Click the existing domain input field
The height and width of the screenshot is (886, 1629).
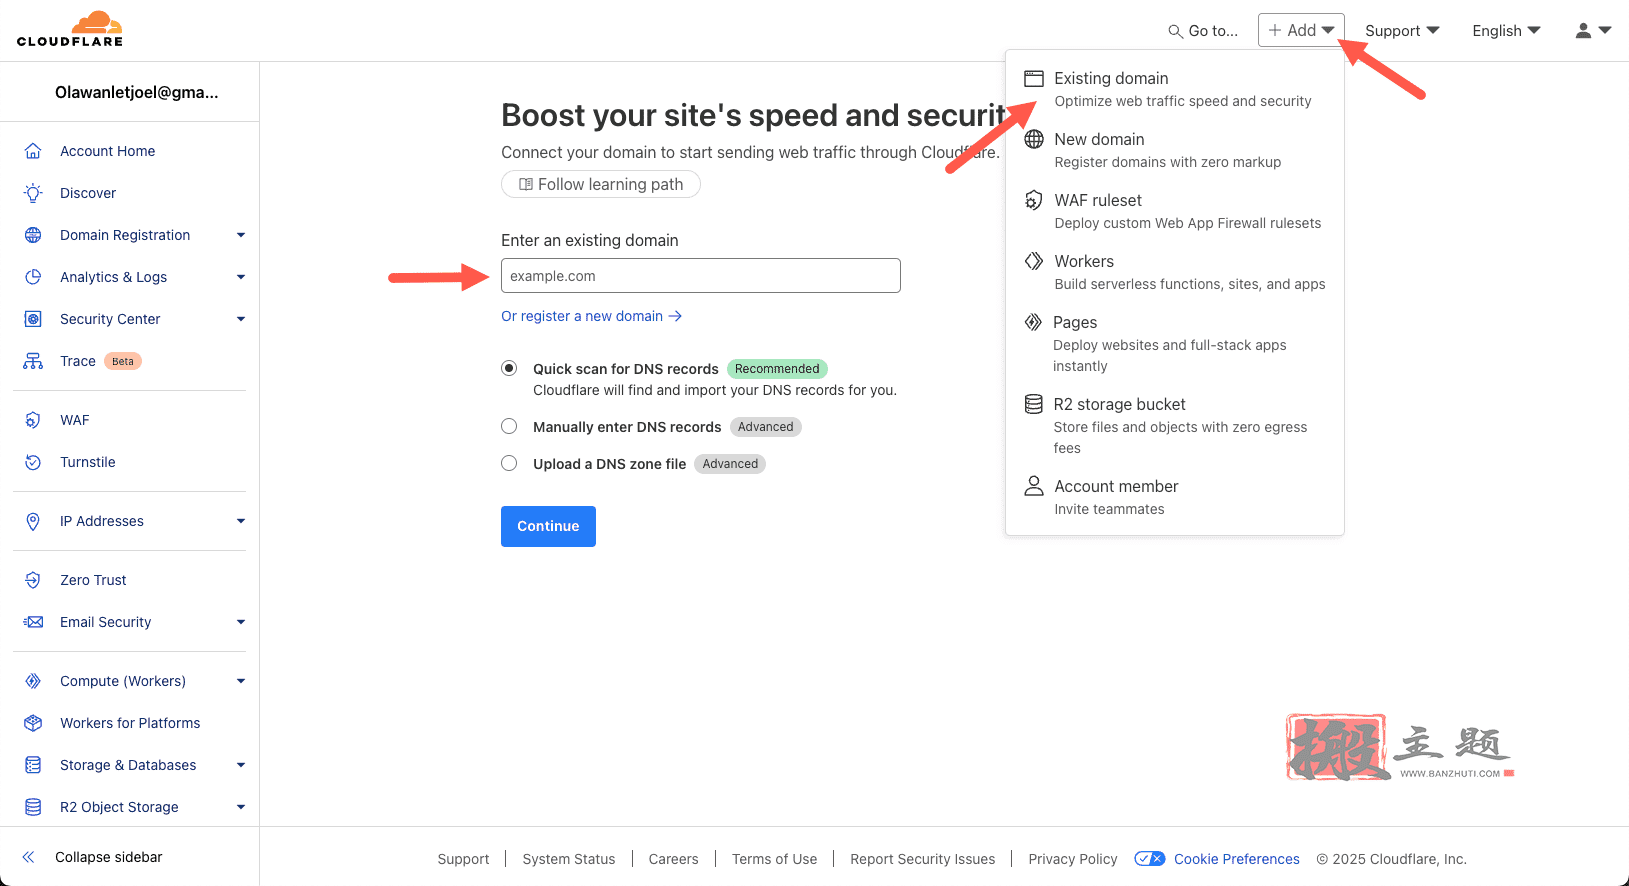pos(701,276)
